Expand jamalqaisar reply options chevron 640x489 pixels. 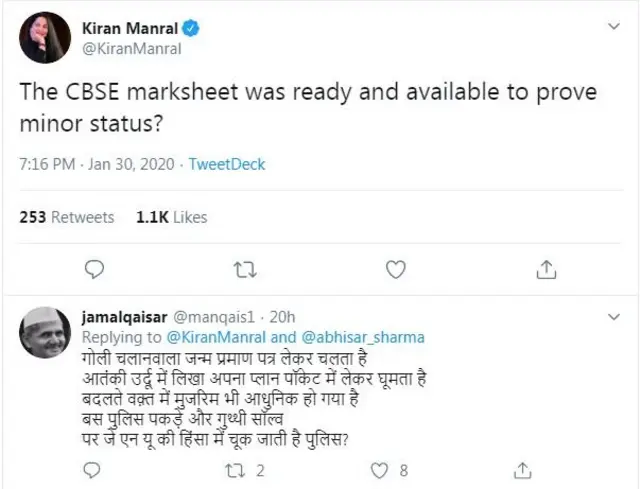[x=612, y=316]
